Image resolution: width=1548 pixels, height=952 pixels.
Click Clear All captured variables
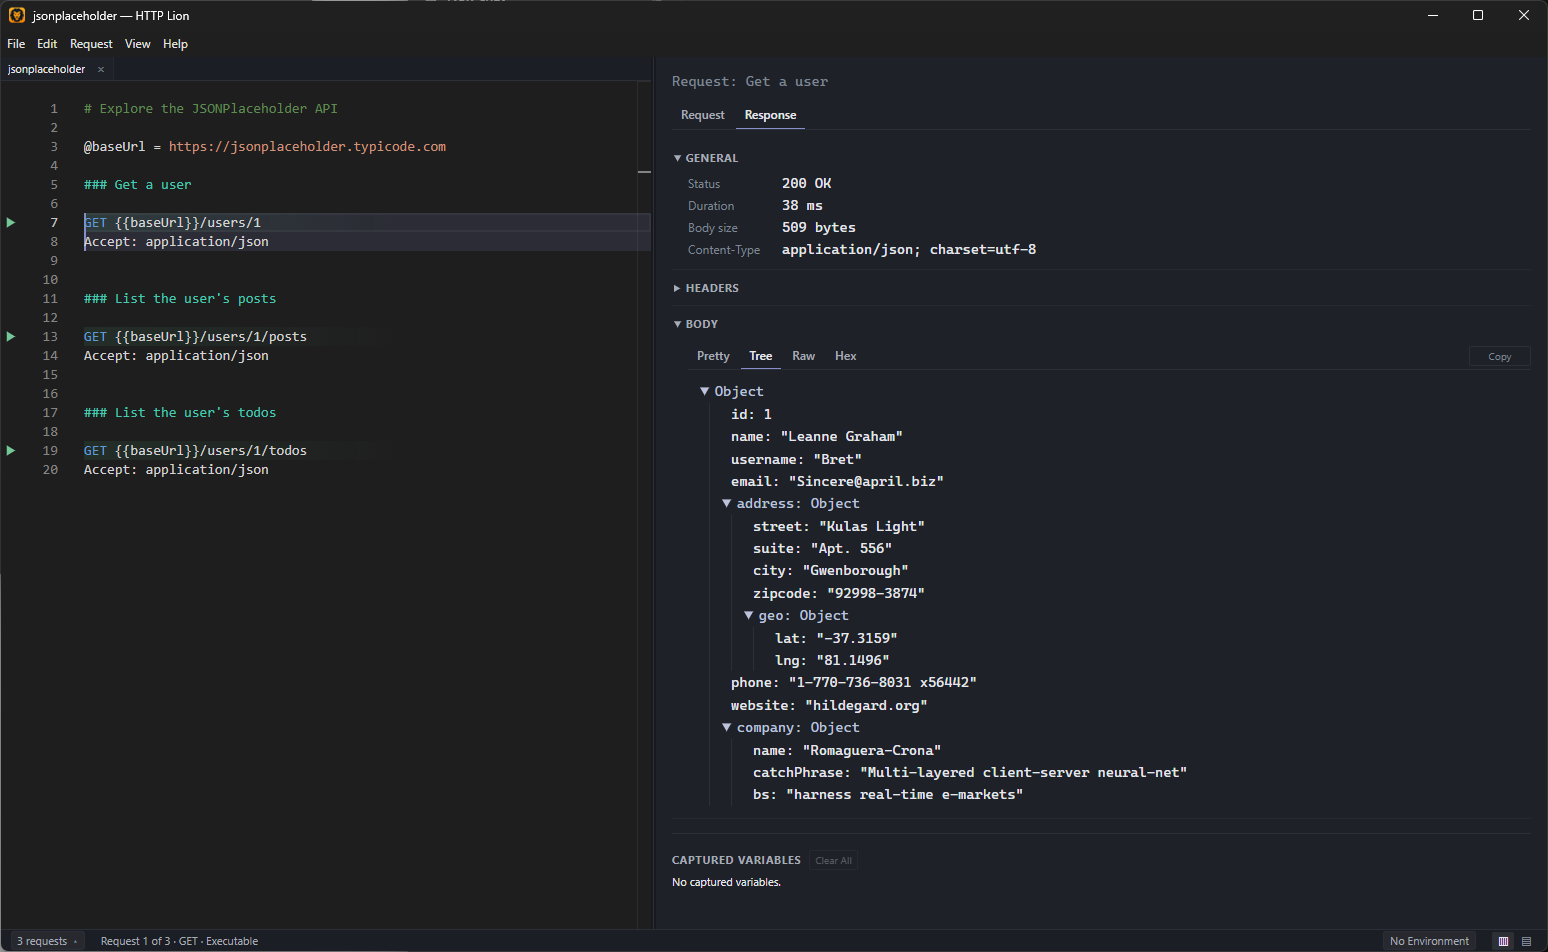coord(833,861)
